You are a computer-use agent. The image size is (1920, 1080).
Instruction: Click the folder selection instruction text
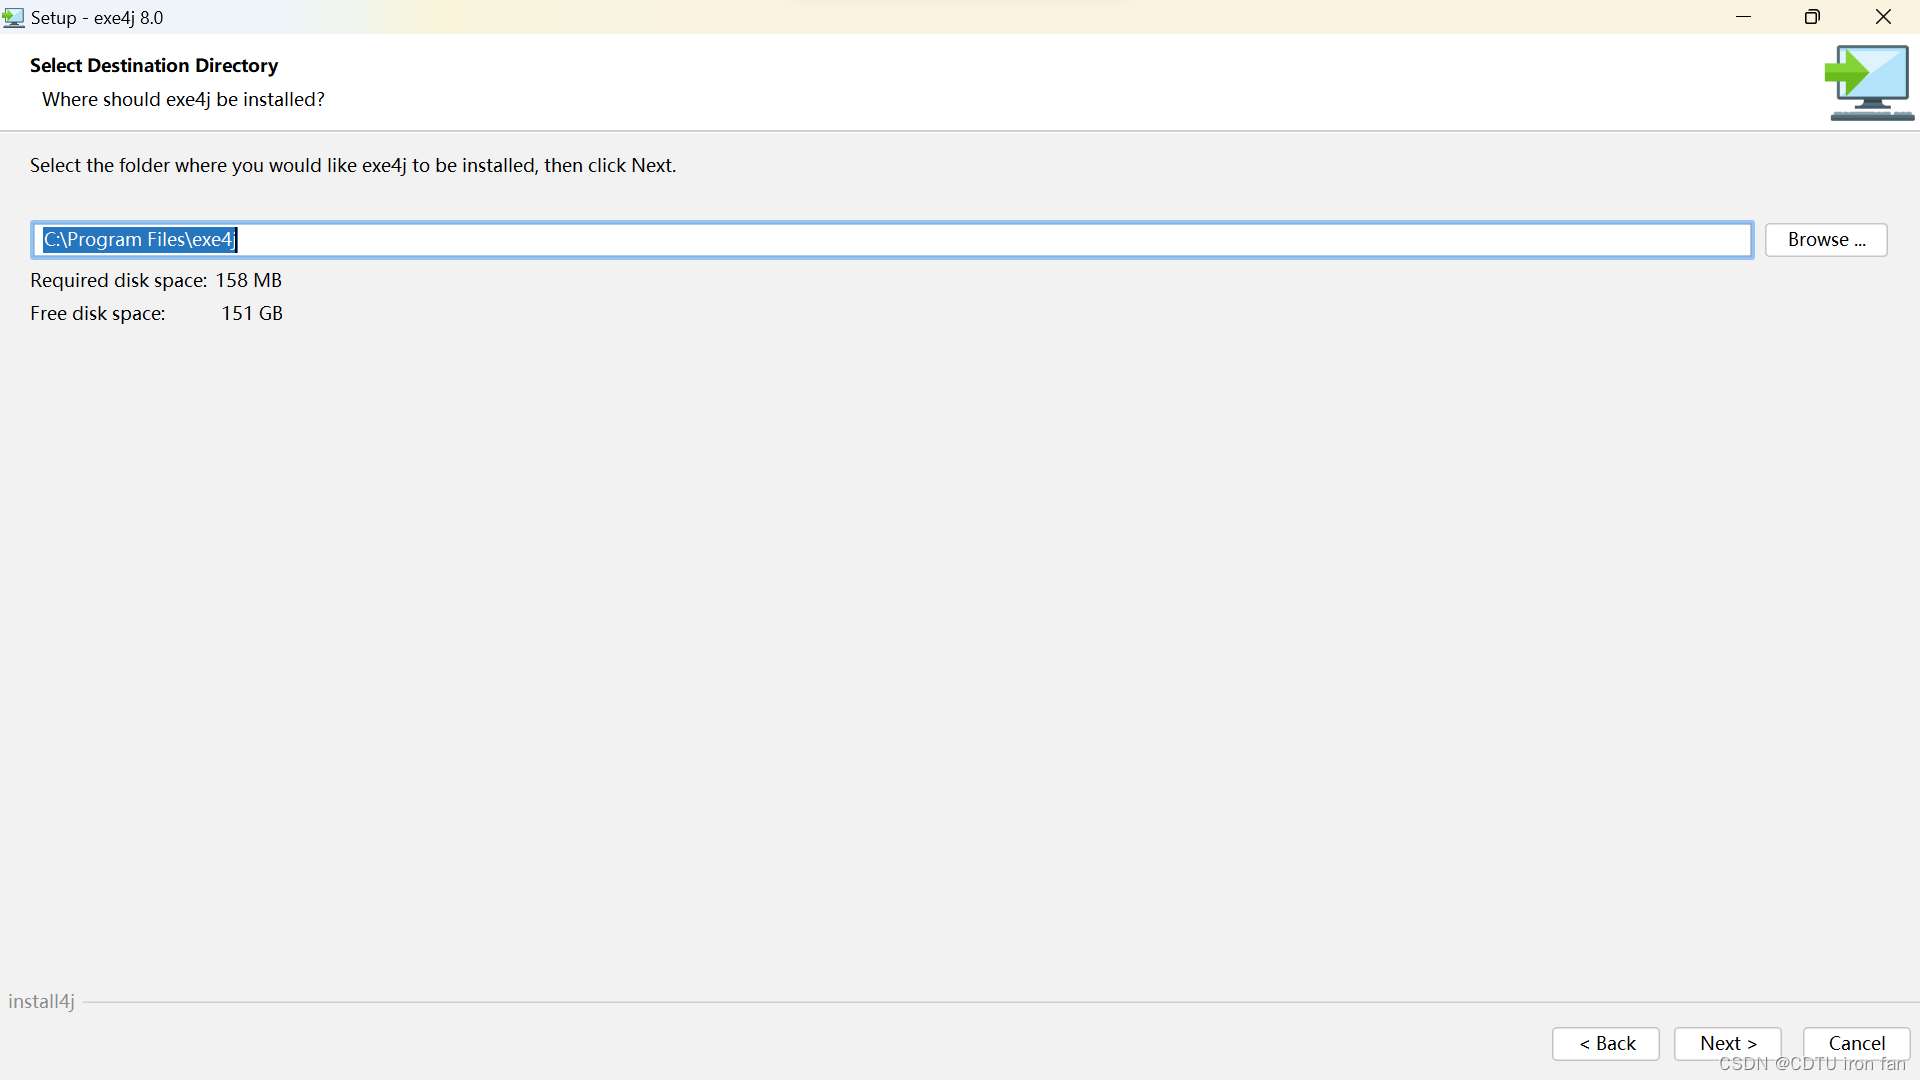pos(353,165)
